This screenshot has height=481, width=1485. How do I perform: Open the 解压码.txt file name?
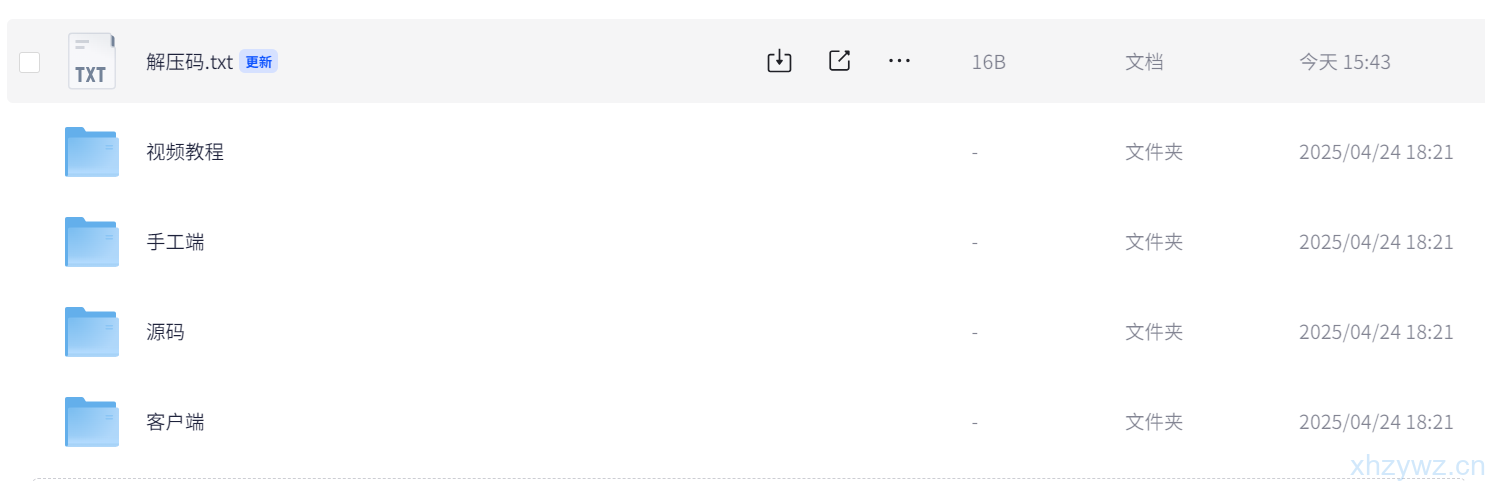tap(189, 62)
